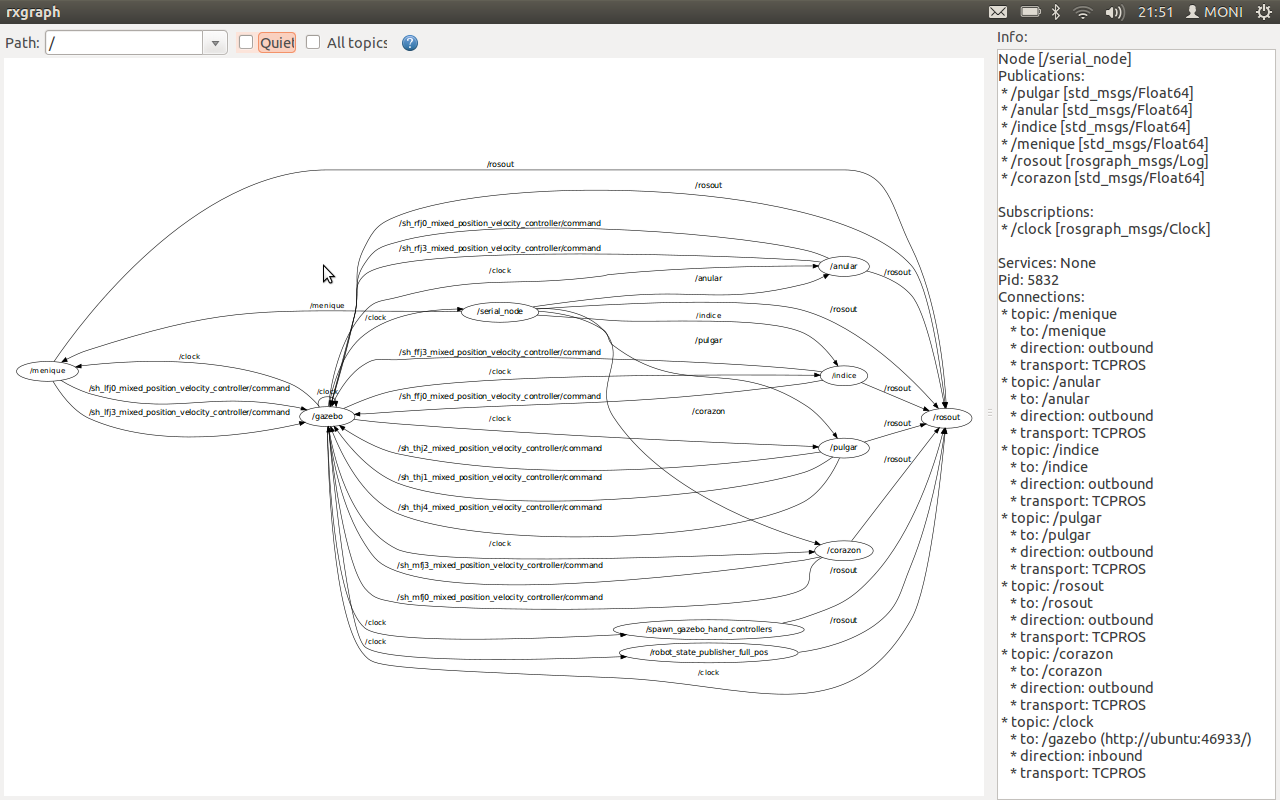
Task: Open the help question-mark icon
Action: point(410,43)
